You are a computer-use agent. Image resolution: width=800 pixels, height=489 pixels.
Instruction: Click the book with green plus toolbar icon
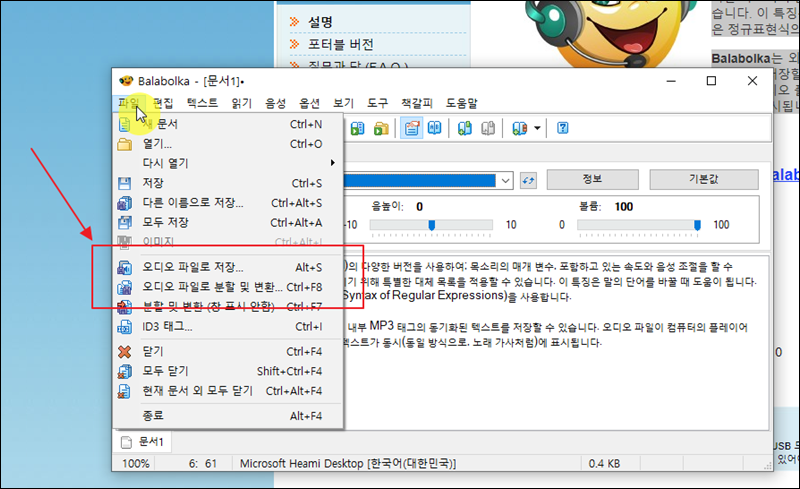click(464, 128)
